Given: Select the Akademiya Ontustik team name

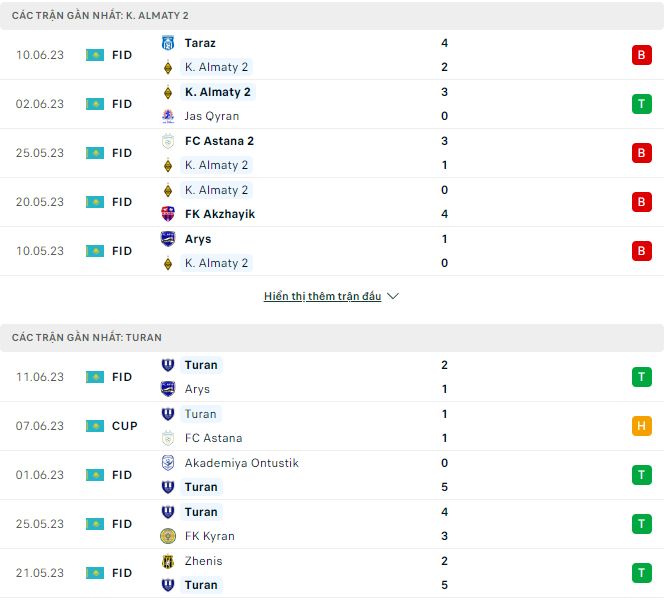Looking at the screenshot, I should (241, 463).
